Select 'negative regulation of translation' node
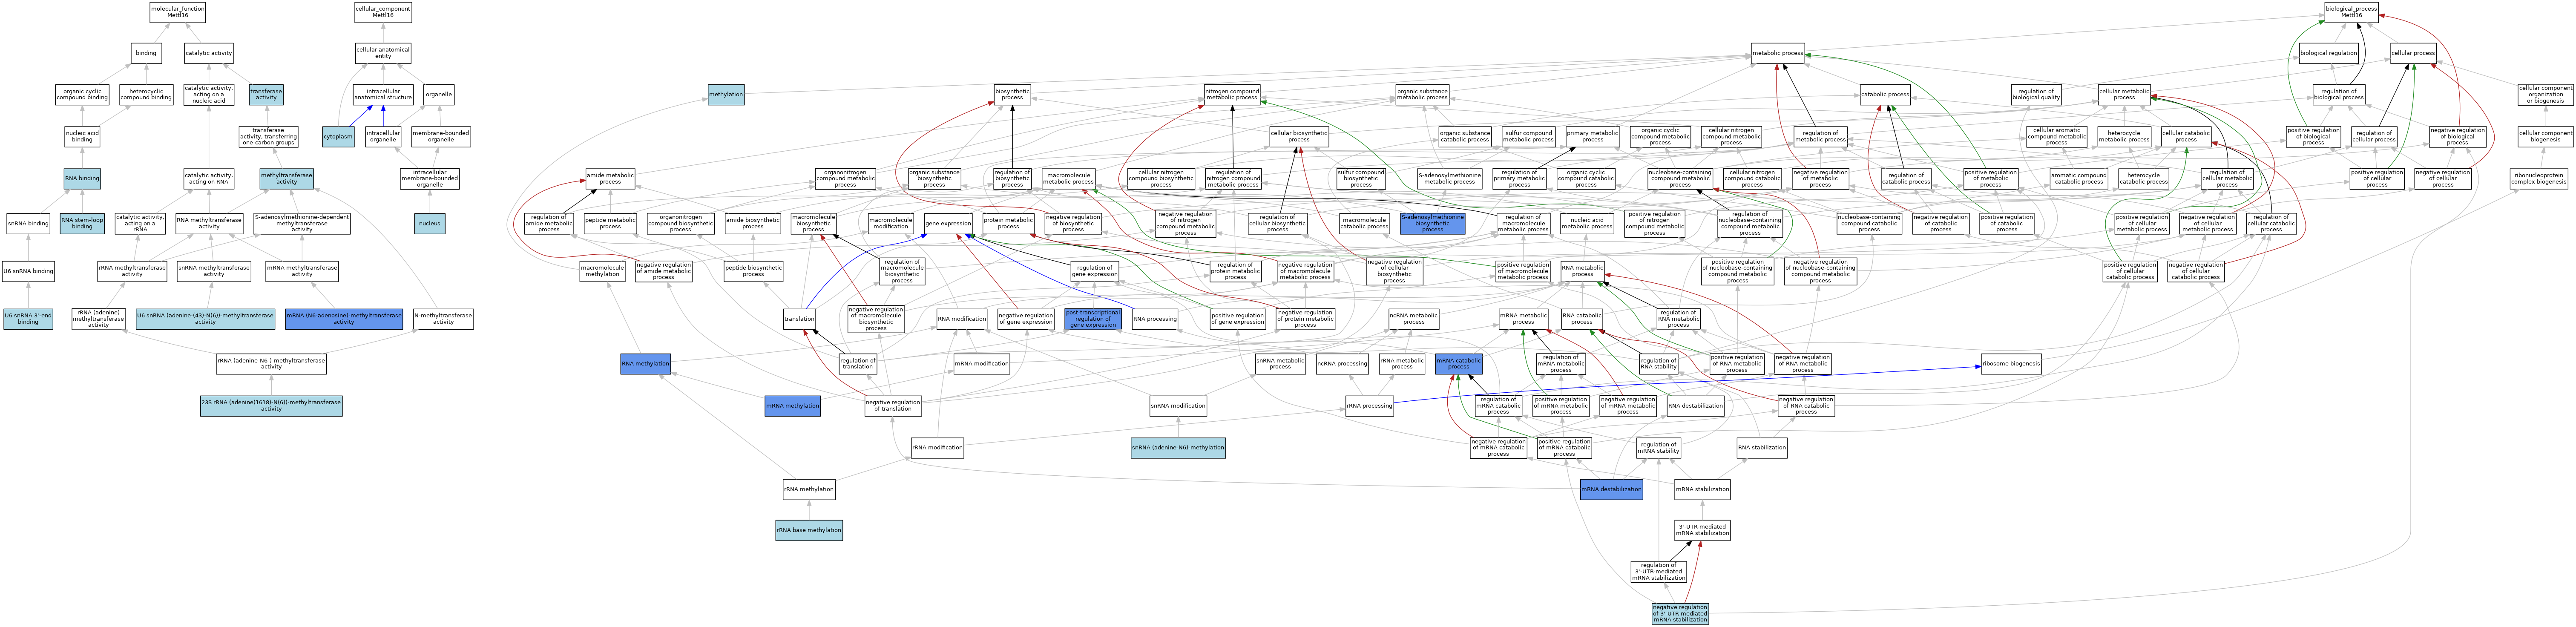Viewport: 2576px width, 627px height. (893, 406)
